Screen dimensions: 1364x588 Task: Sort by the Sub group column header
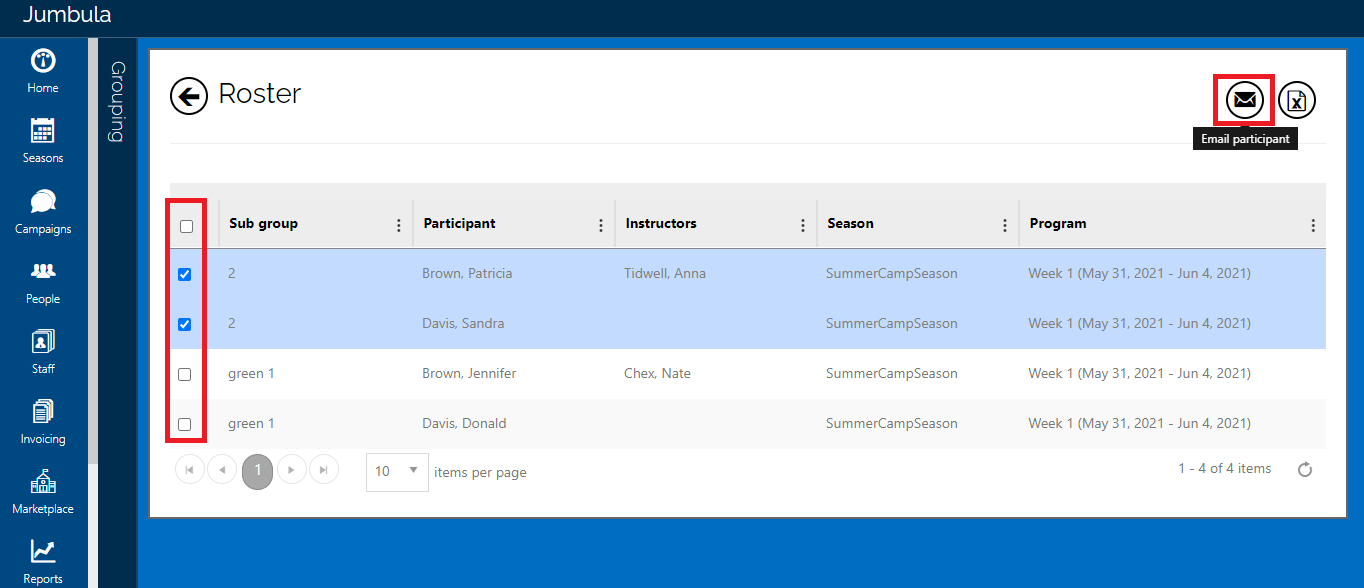tap(263, 223)
